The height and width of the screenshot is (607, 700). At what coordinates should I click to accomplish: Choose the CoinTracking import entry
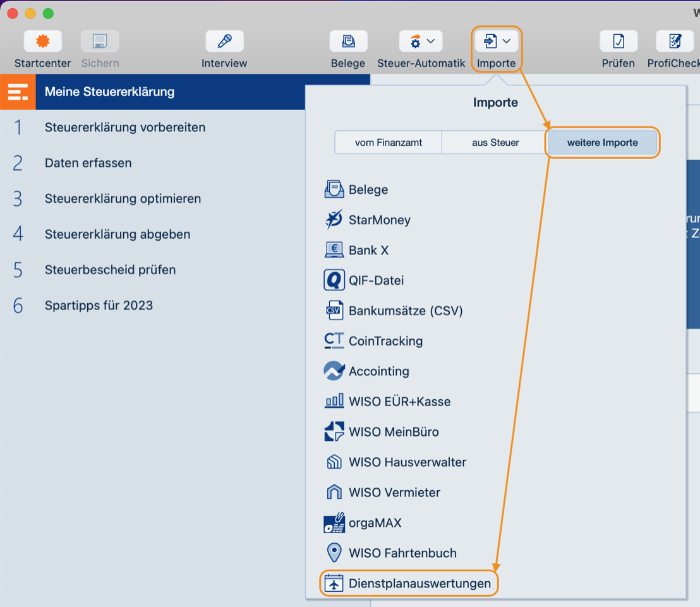coord(385,341)
